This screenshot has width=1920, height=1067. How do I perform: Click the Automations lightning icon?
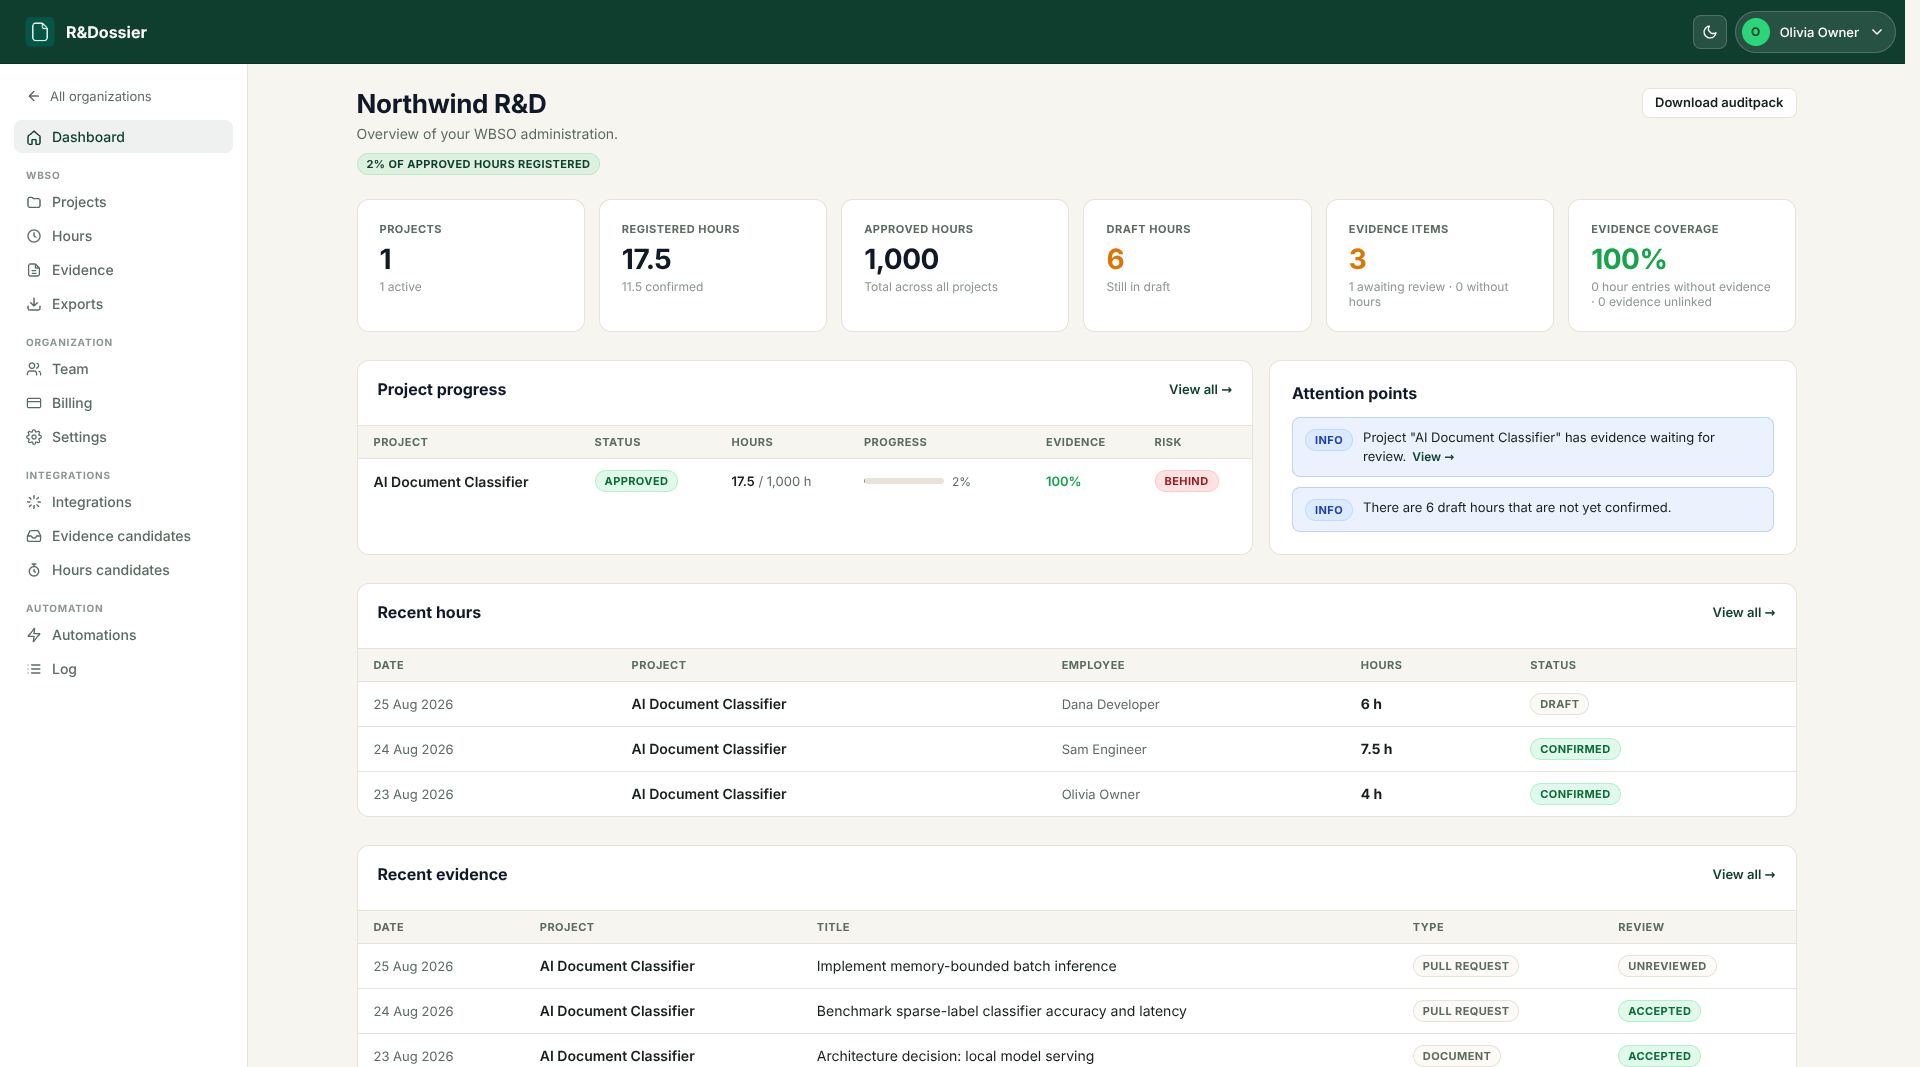pyautogui.click(x=34, y=635)
